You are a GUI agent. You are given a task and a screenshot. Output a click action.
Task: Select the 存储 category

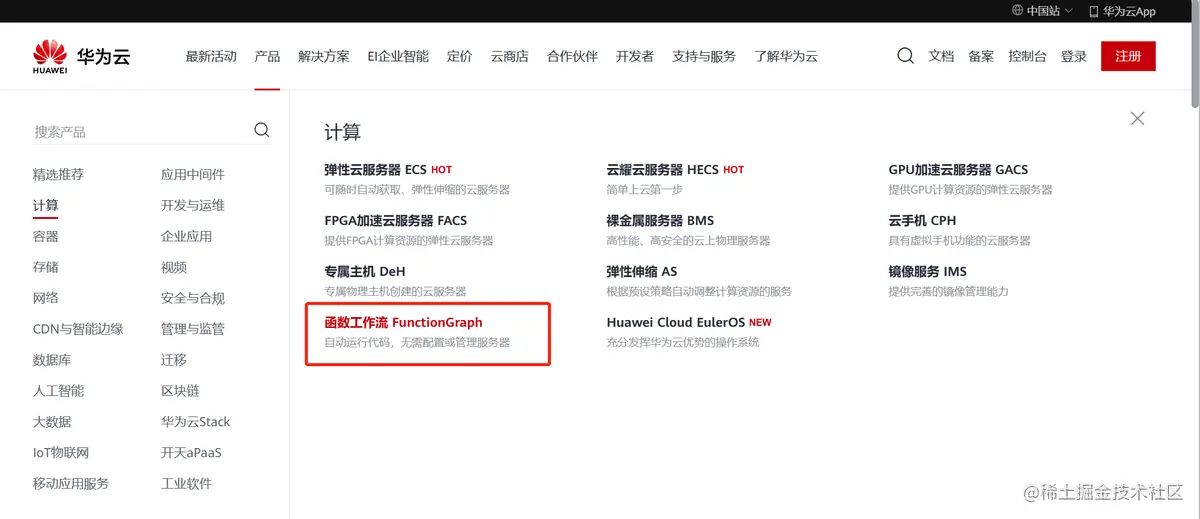[45, 267]
